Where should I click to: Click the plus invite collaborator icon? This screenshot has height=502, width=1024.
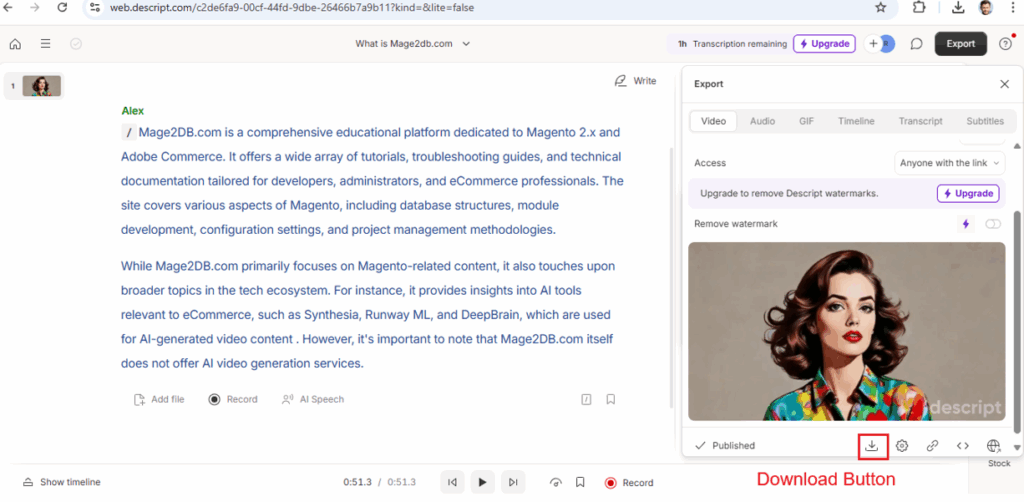pos(873,44)
